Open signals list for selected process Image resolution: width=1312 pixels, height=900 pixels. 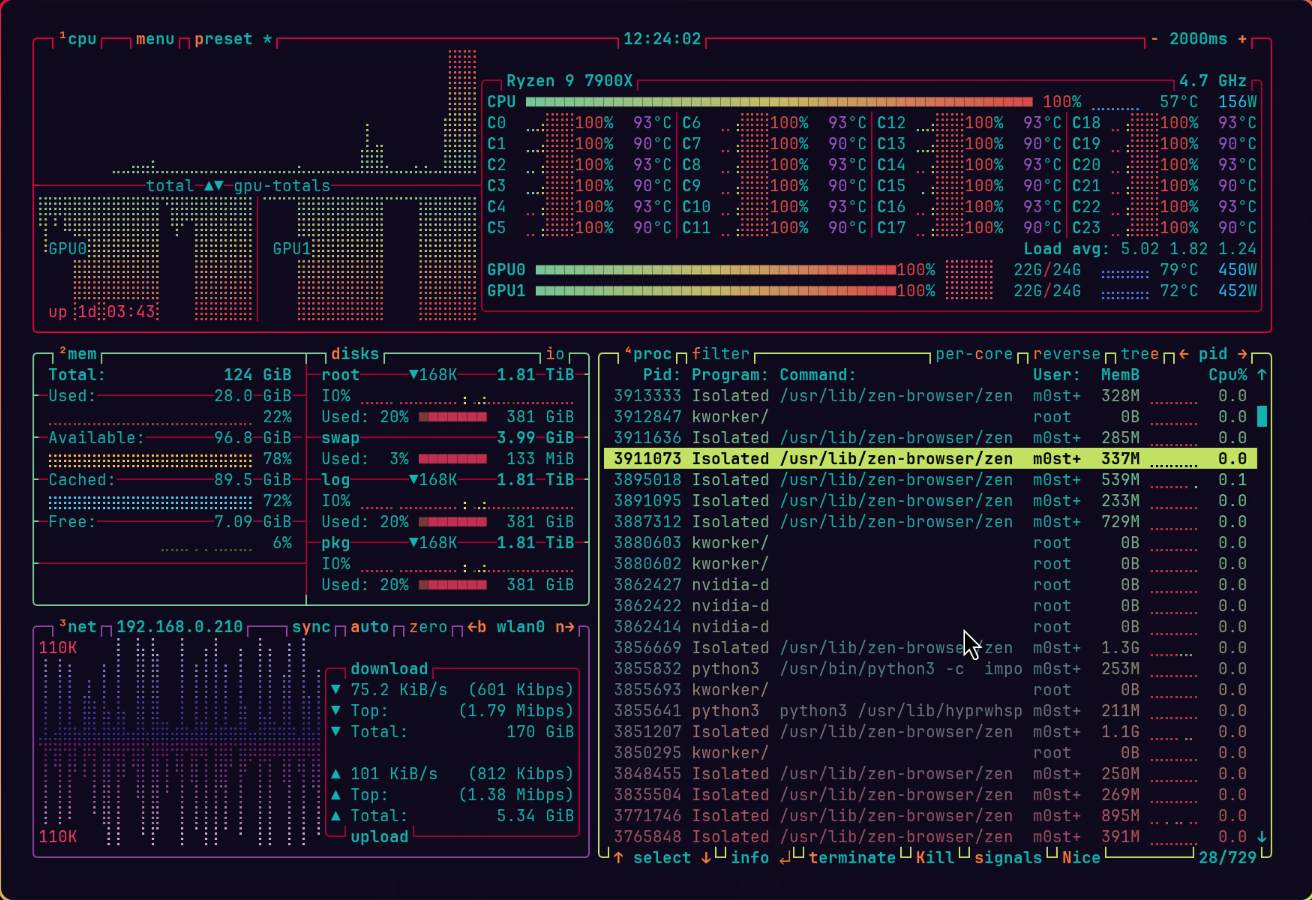pos(1008,857)
